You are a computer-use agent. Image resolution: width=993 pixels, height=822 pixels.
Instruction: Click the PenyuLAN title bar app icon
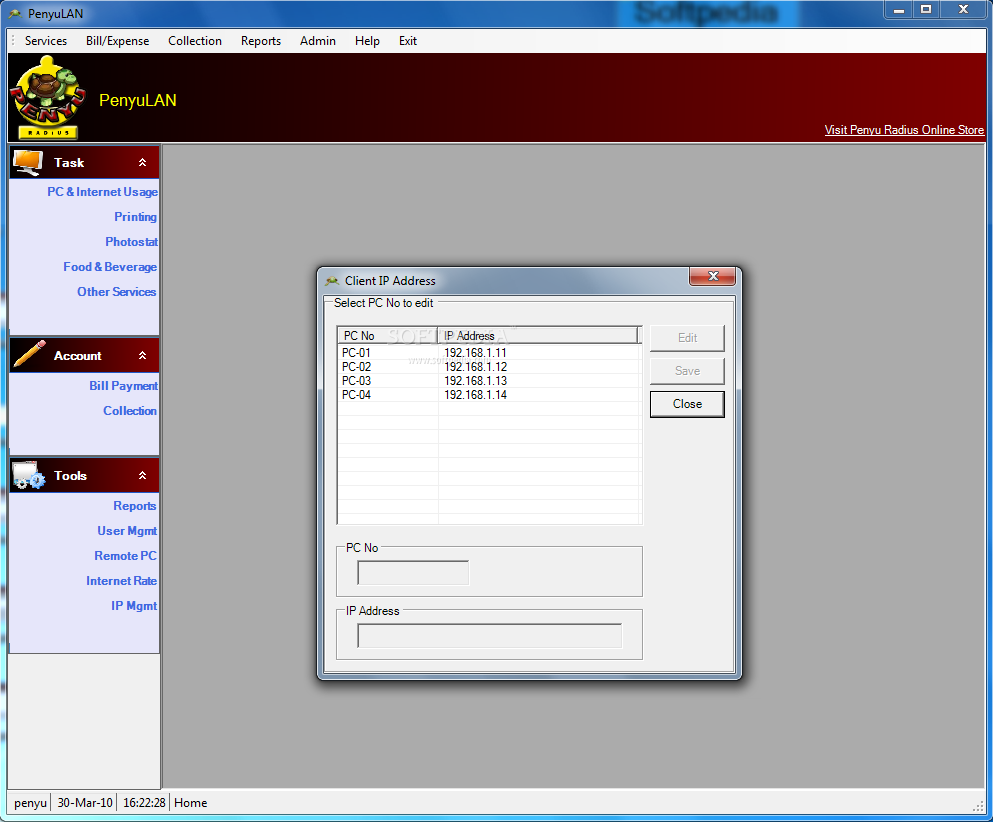click(x=15, y=13)
